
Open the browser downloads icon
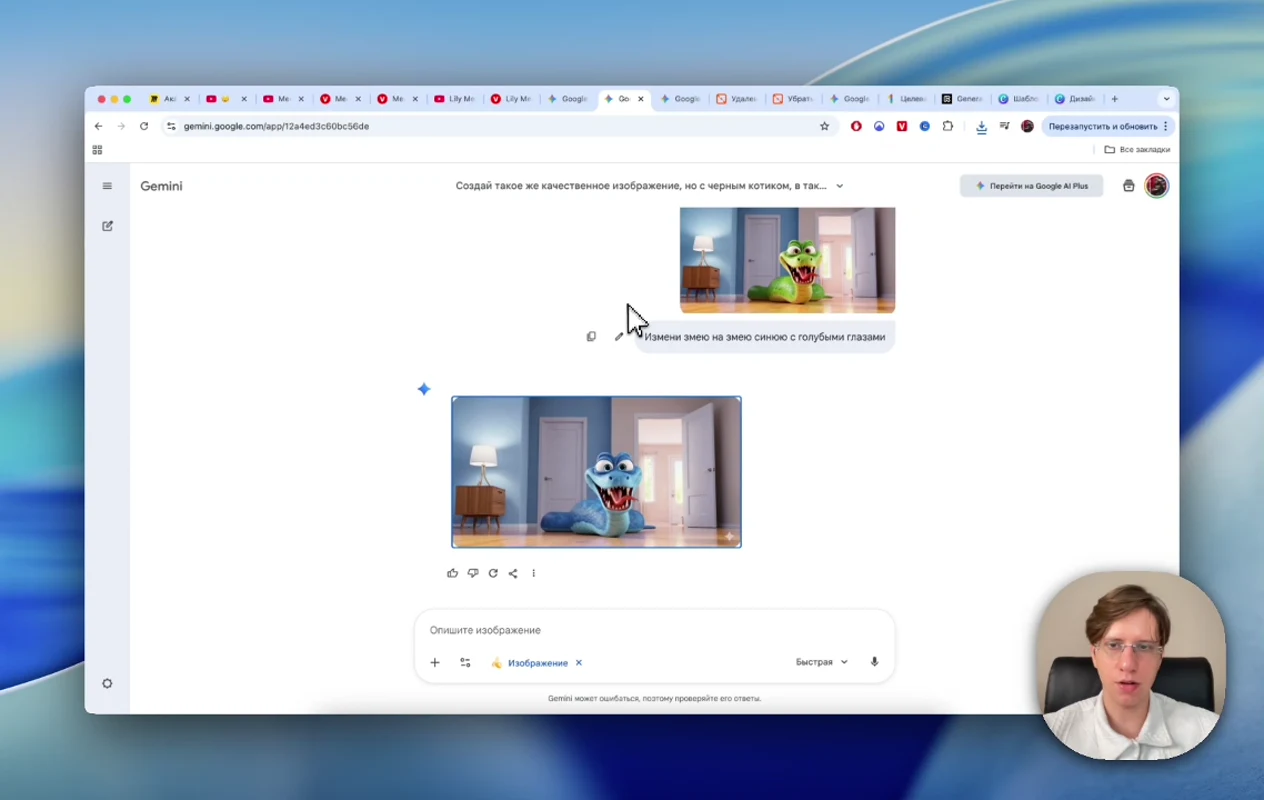coord(981,126)
